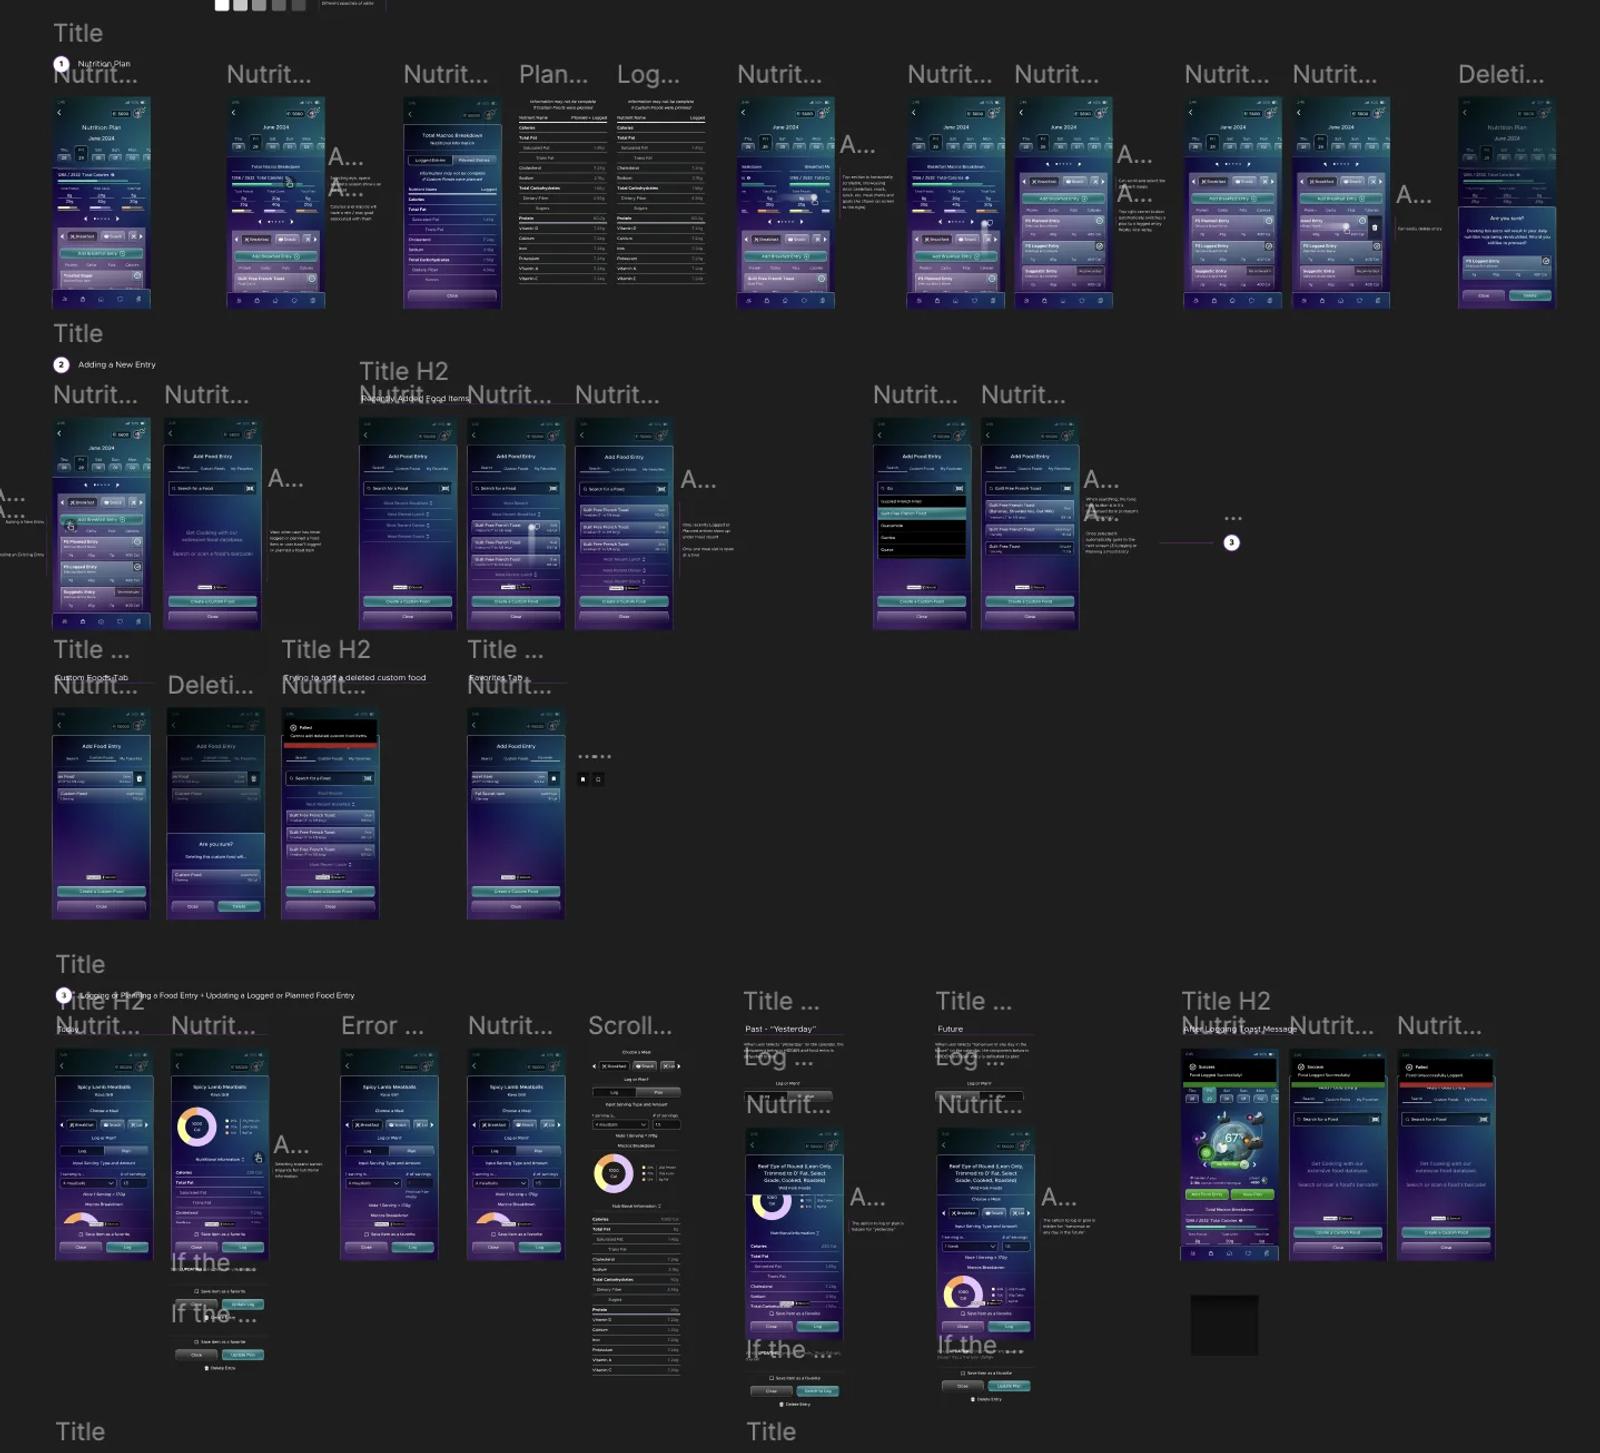The width and height of the screenshot is (1600, 1453).
Task: Open serving type dropdown in Error screen
Action: (373, 1183)
